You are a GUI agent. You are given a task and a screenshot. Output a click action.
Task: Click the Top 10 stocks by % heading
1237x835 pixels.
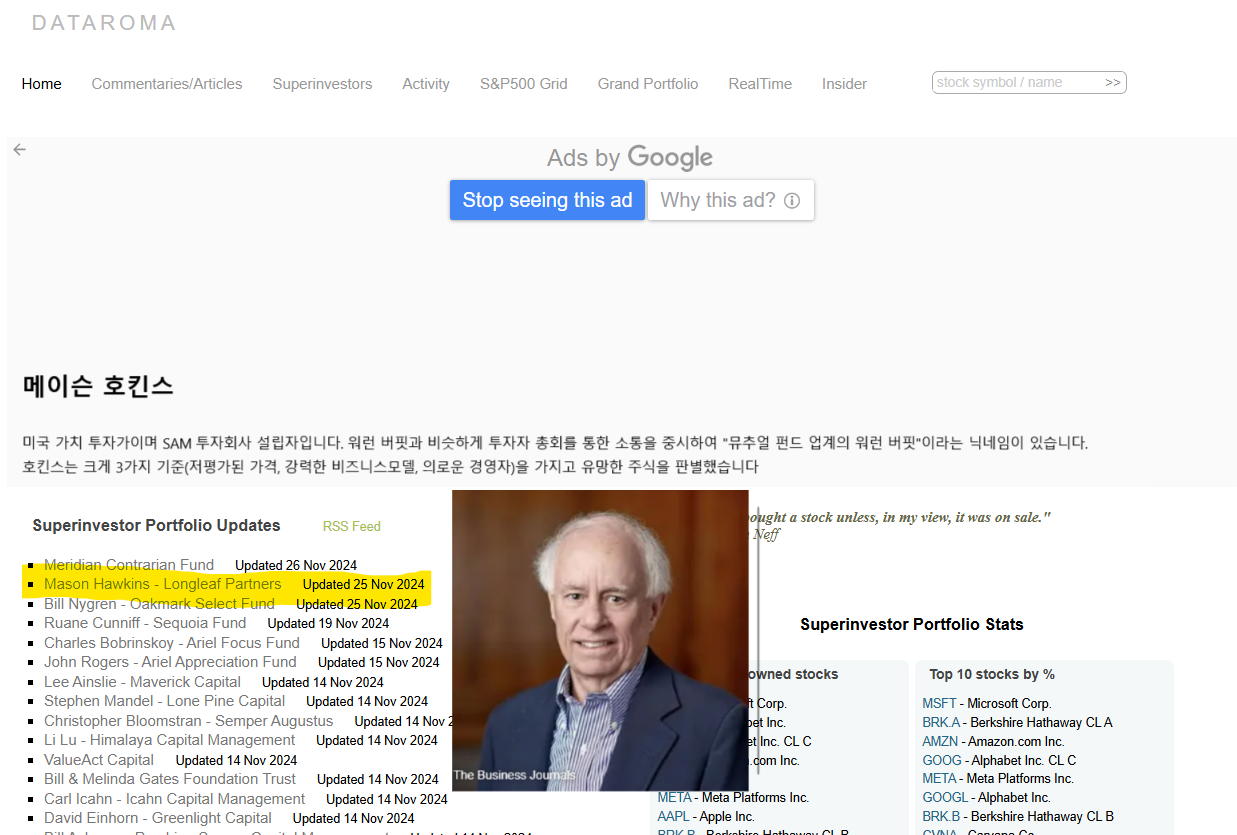coord(992,675)
